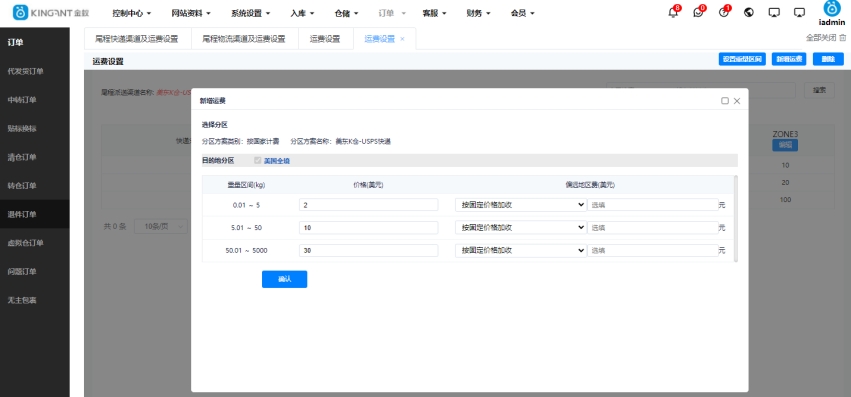Image resolution: width=851 pixels, height=397 pixels.
Task: Select 贴标换标 in the sidebar
Action: click(x=35, y=129)
